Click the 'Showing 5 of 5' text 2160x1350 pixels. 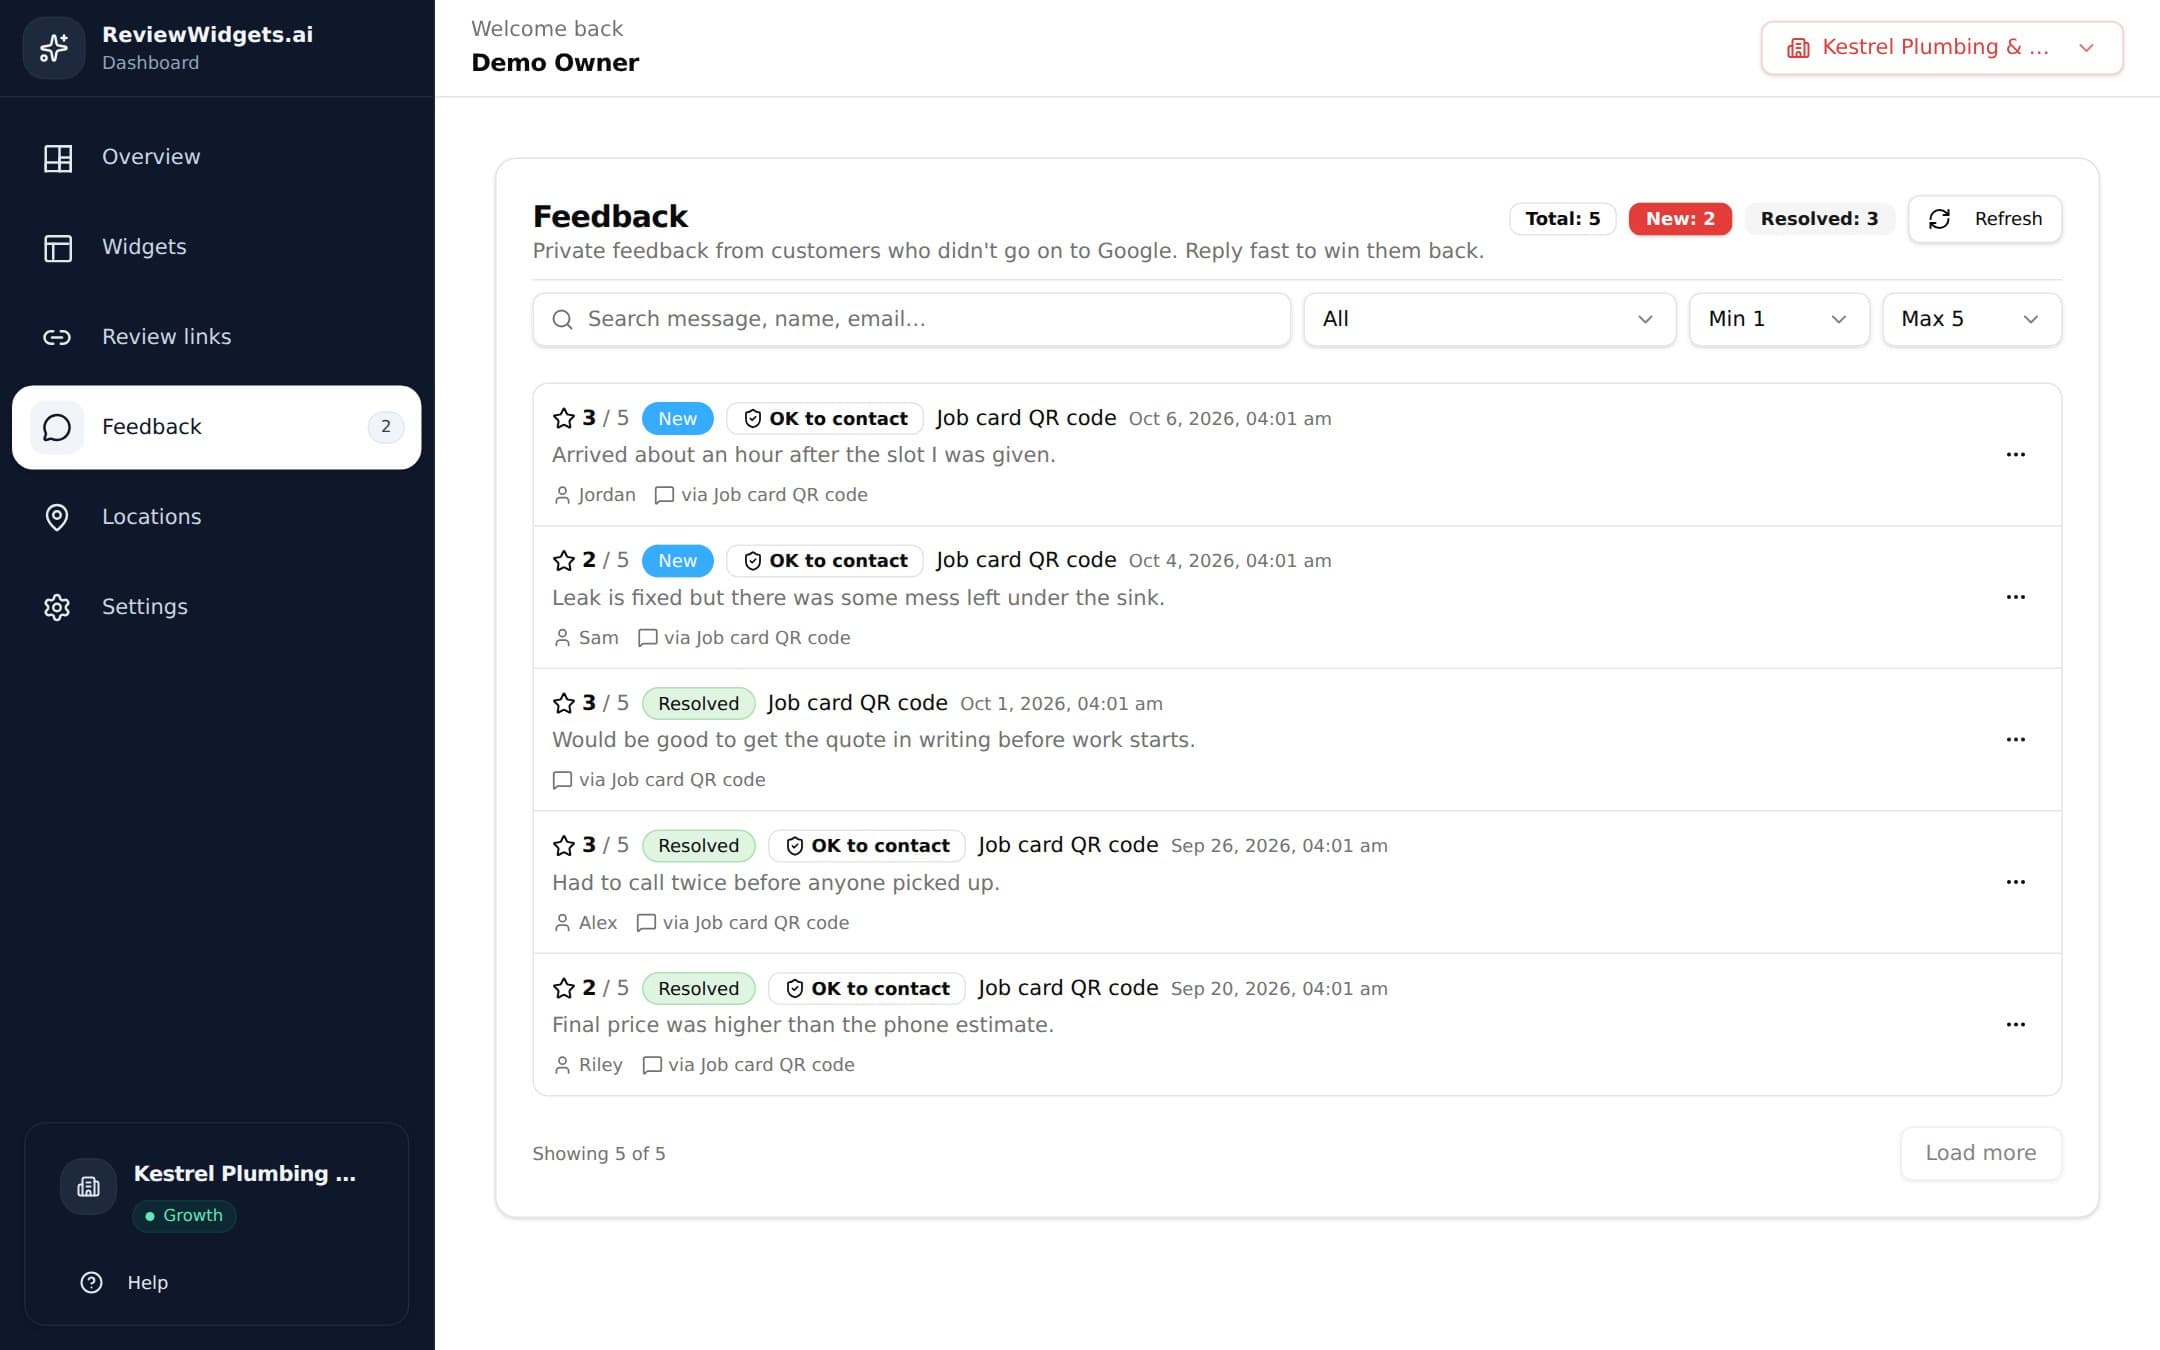coord(598,1154)
